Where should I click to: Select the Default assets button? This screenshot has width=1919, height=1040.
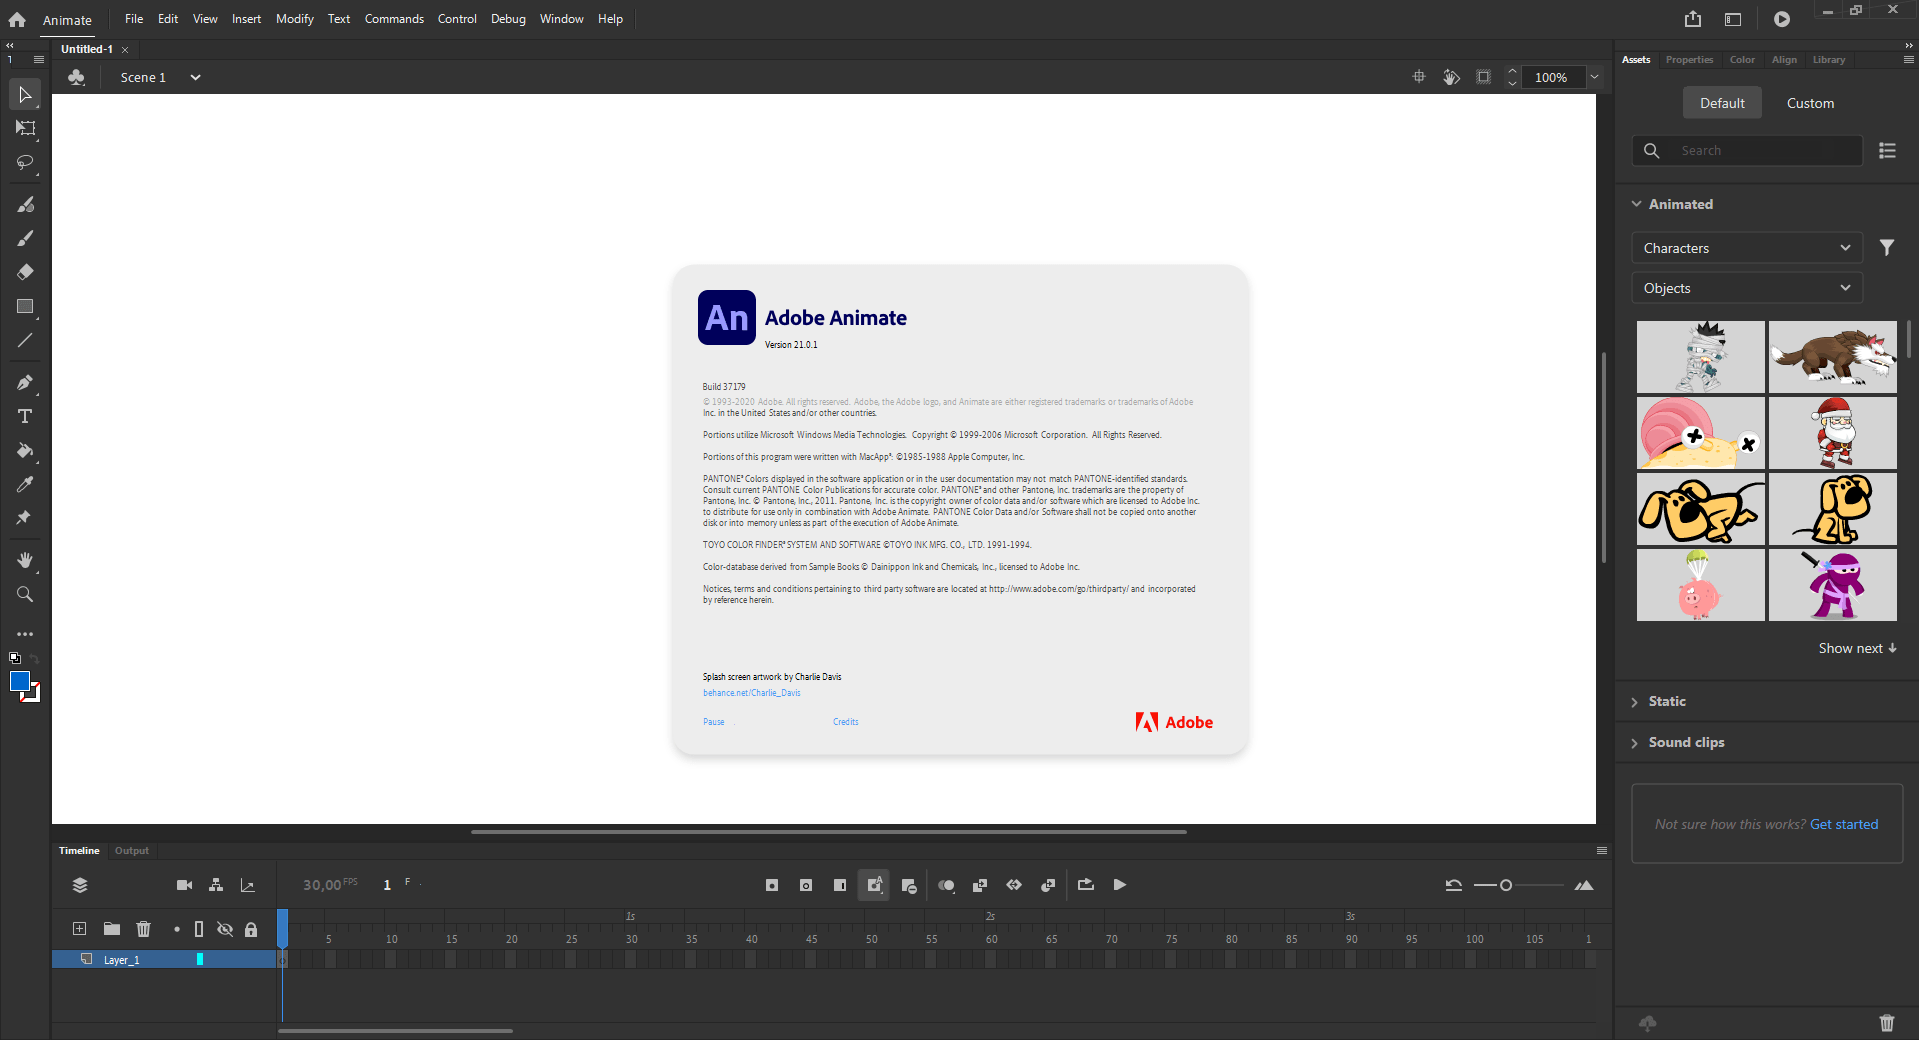pyautogui.click(x=1722, y=103)
